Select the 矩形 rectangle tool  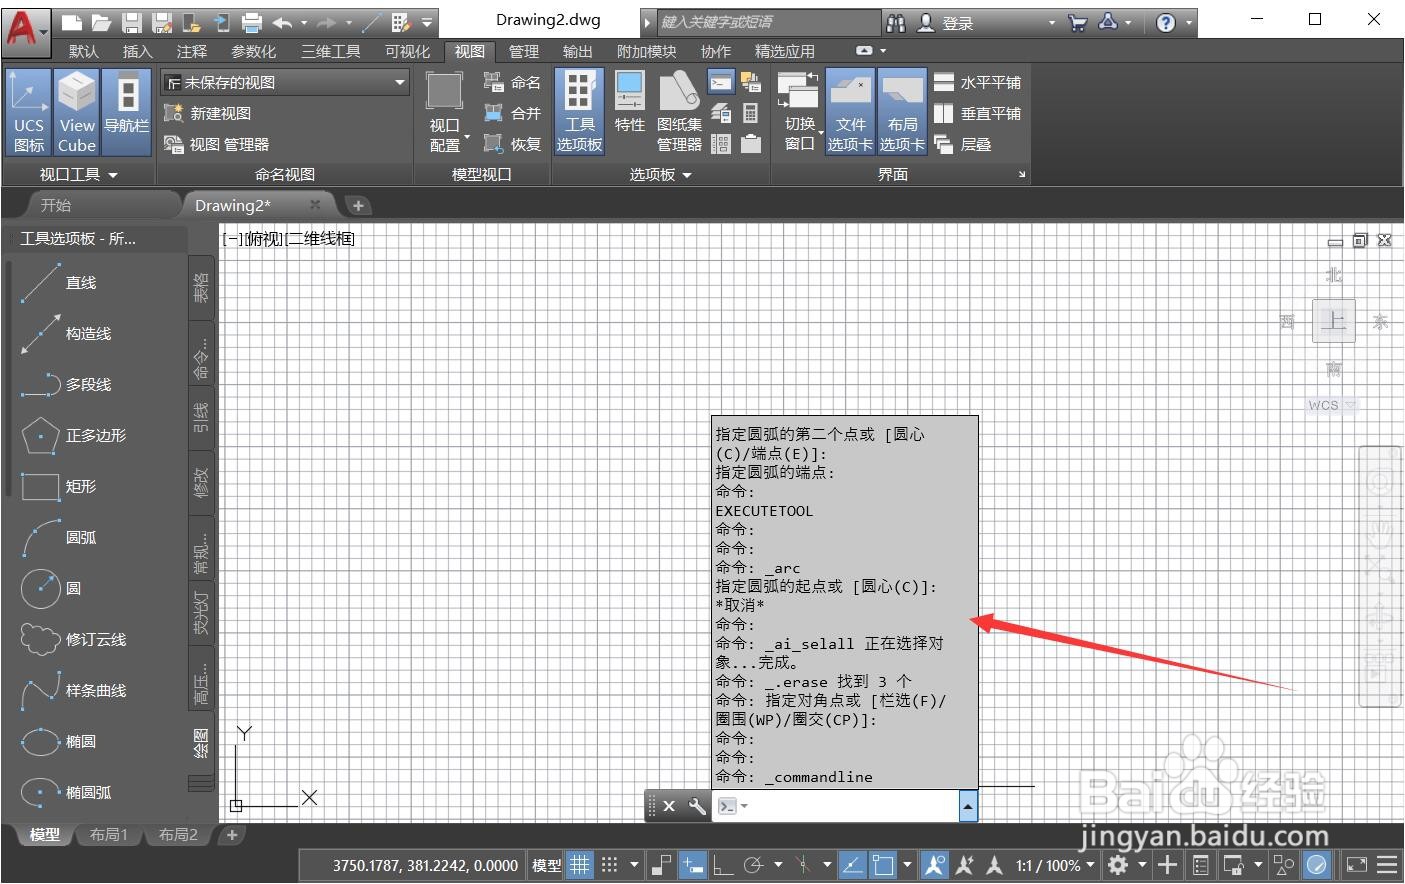pos(60,487)
